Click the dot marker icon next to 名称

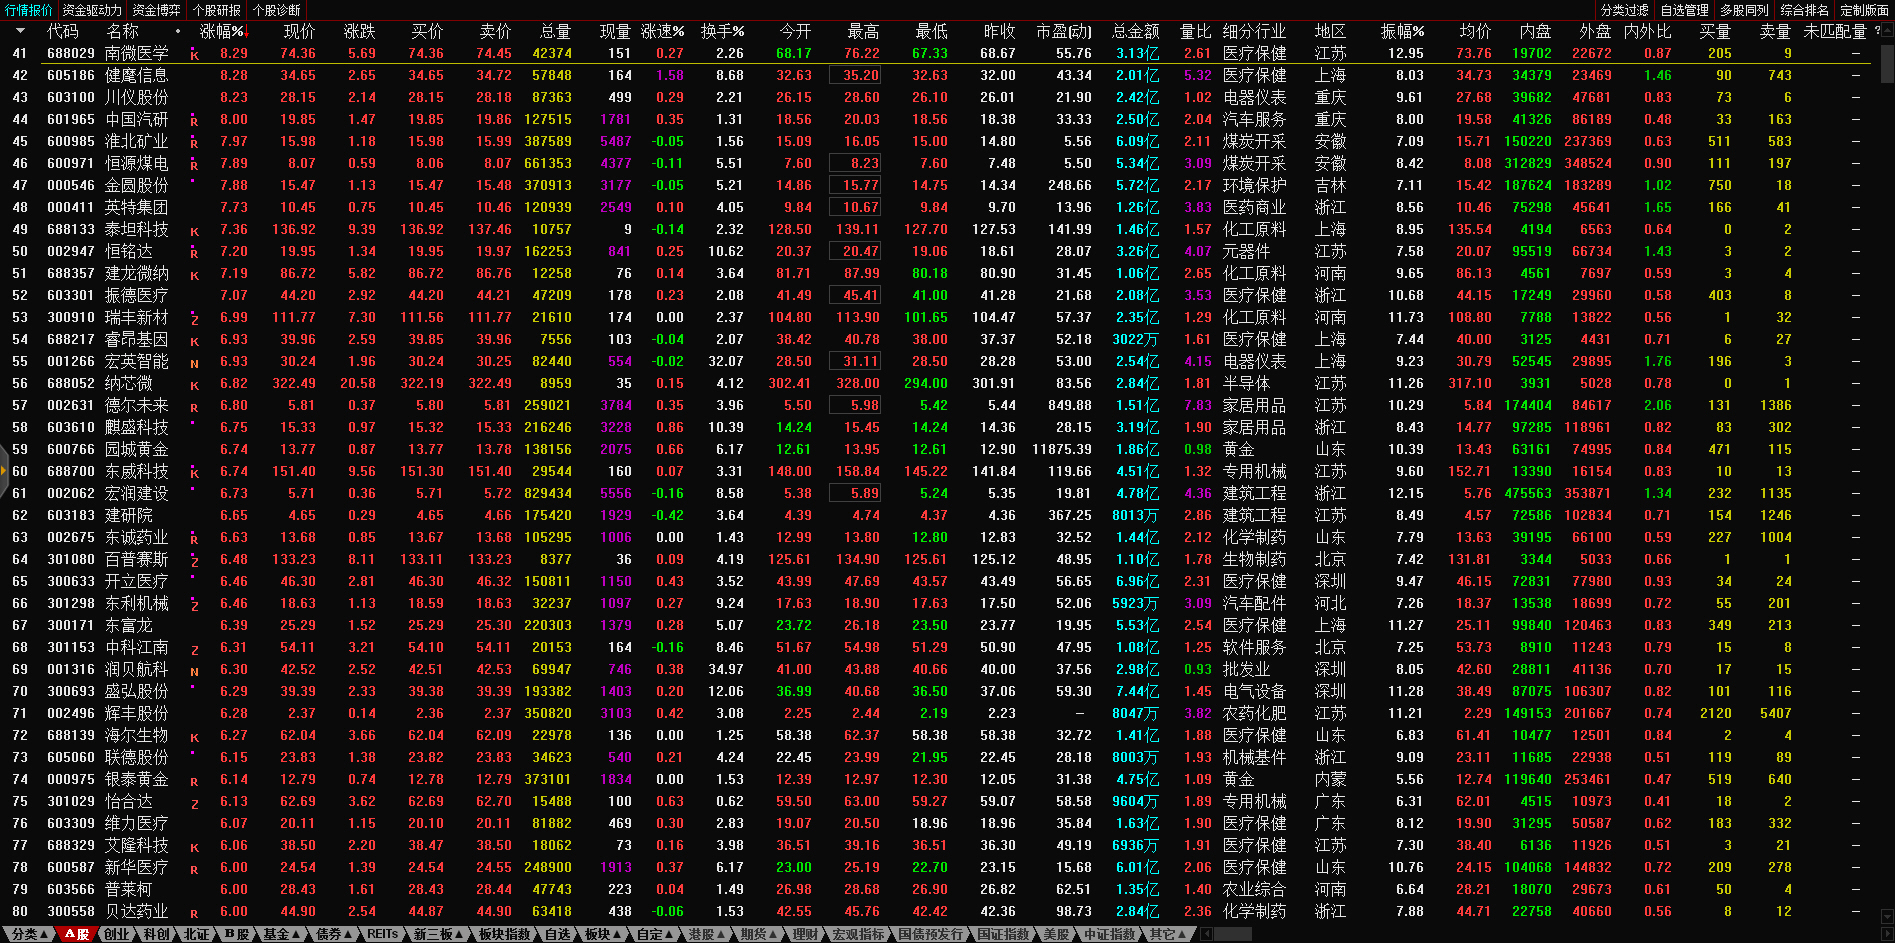pos(178,31)
